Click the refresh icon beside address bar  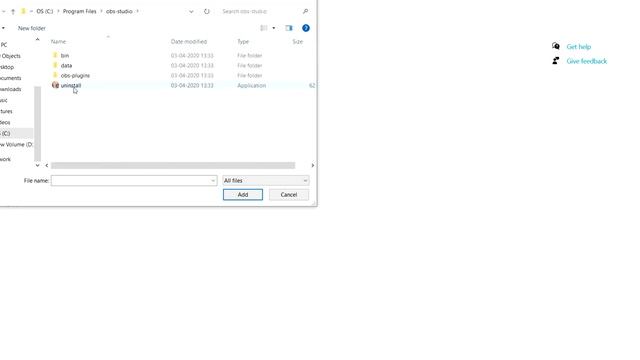pyautogui.click(x=207, y=11)
